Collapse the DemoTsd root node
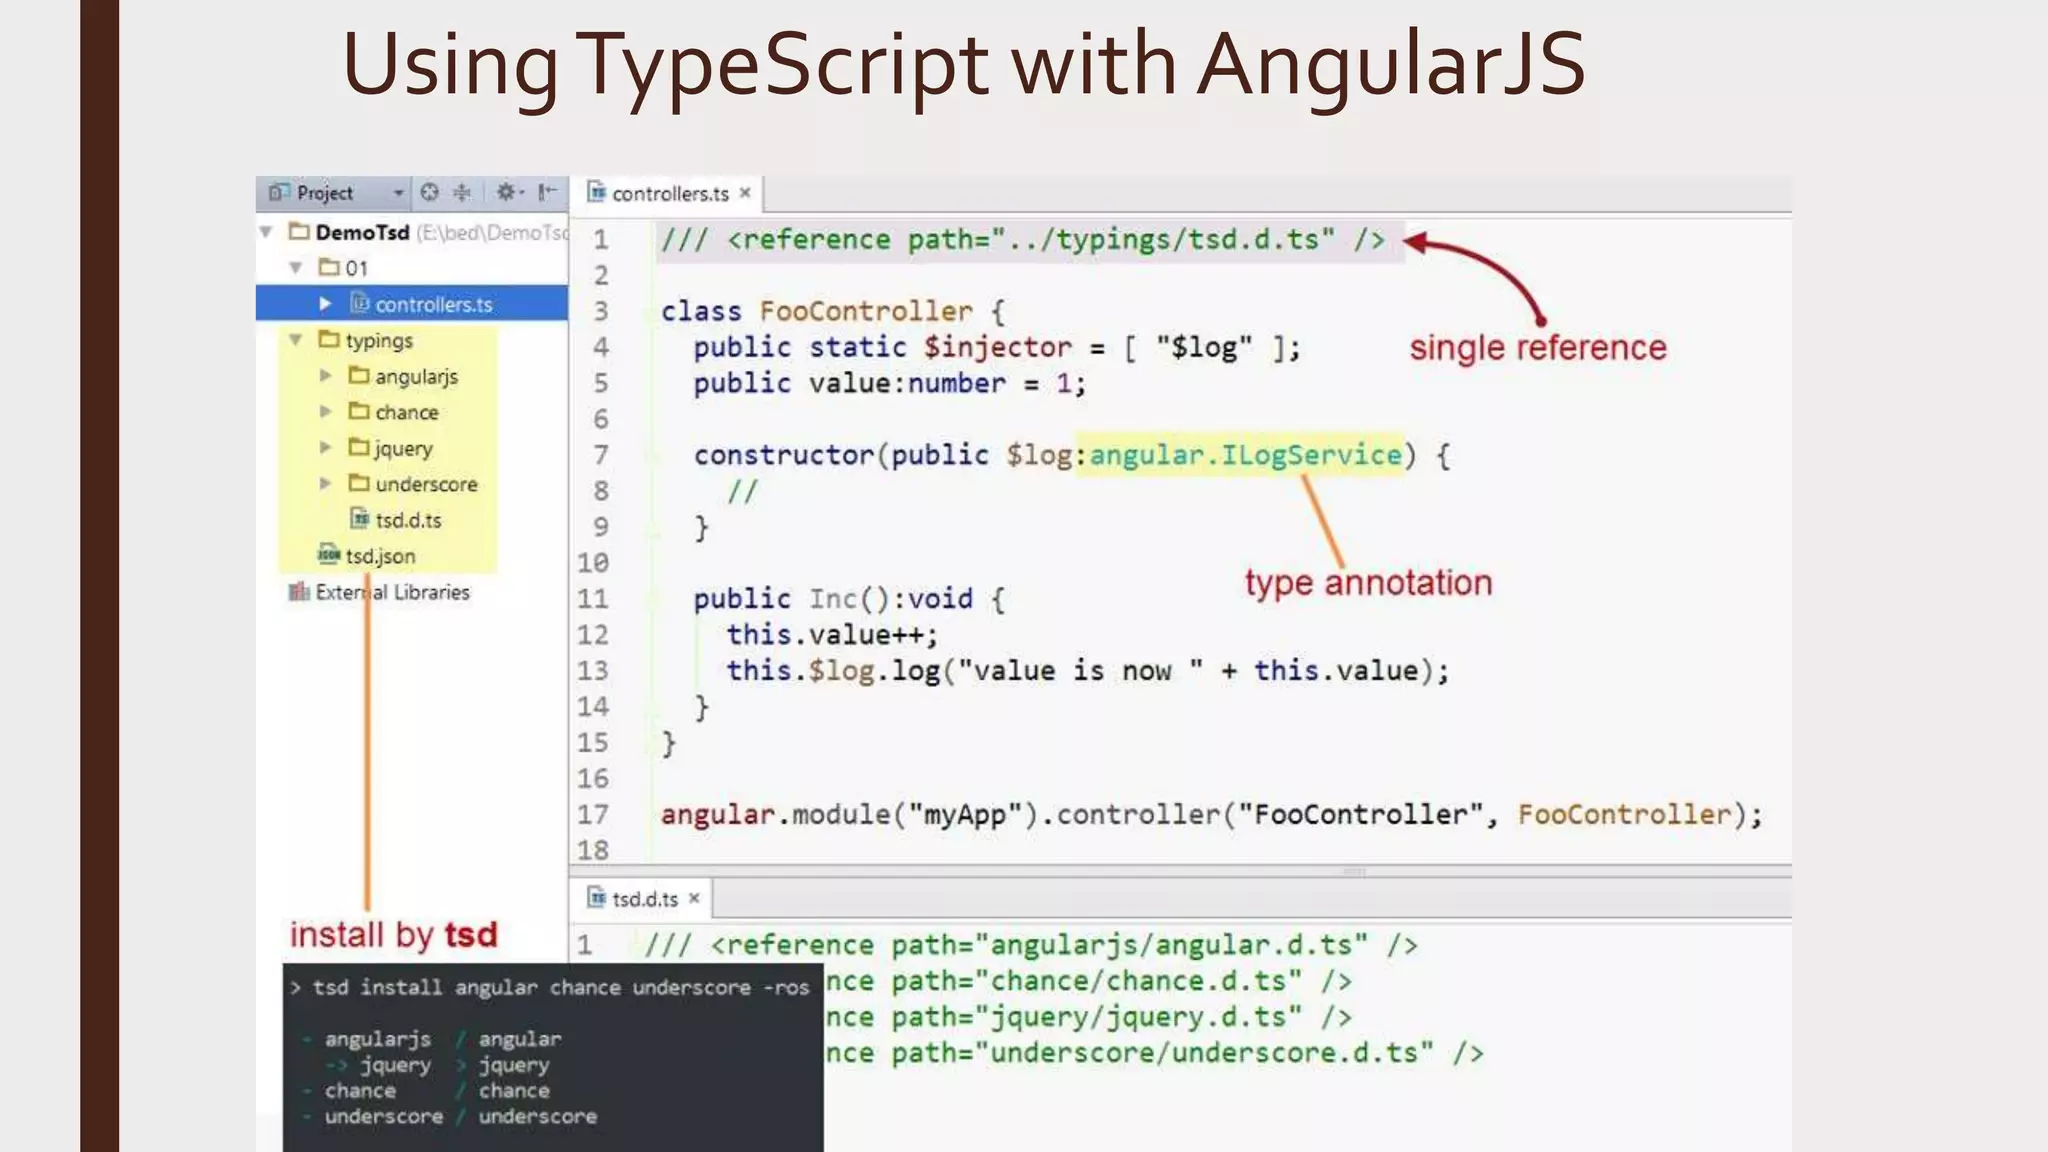The width and height of the screenshot is (2048, 1152). [x=266, y=232]
